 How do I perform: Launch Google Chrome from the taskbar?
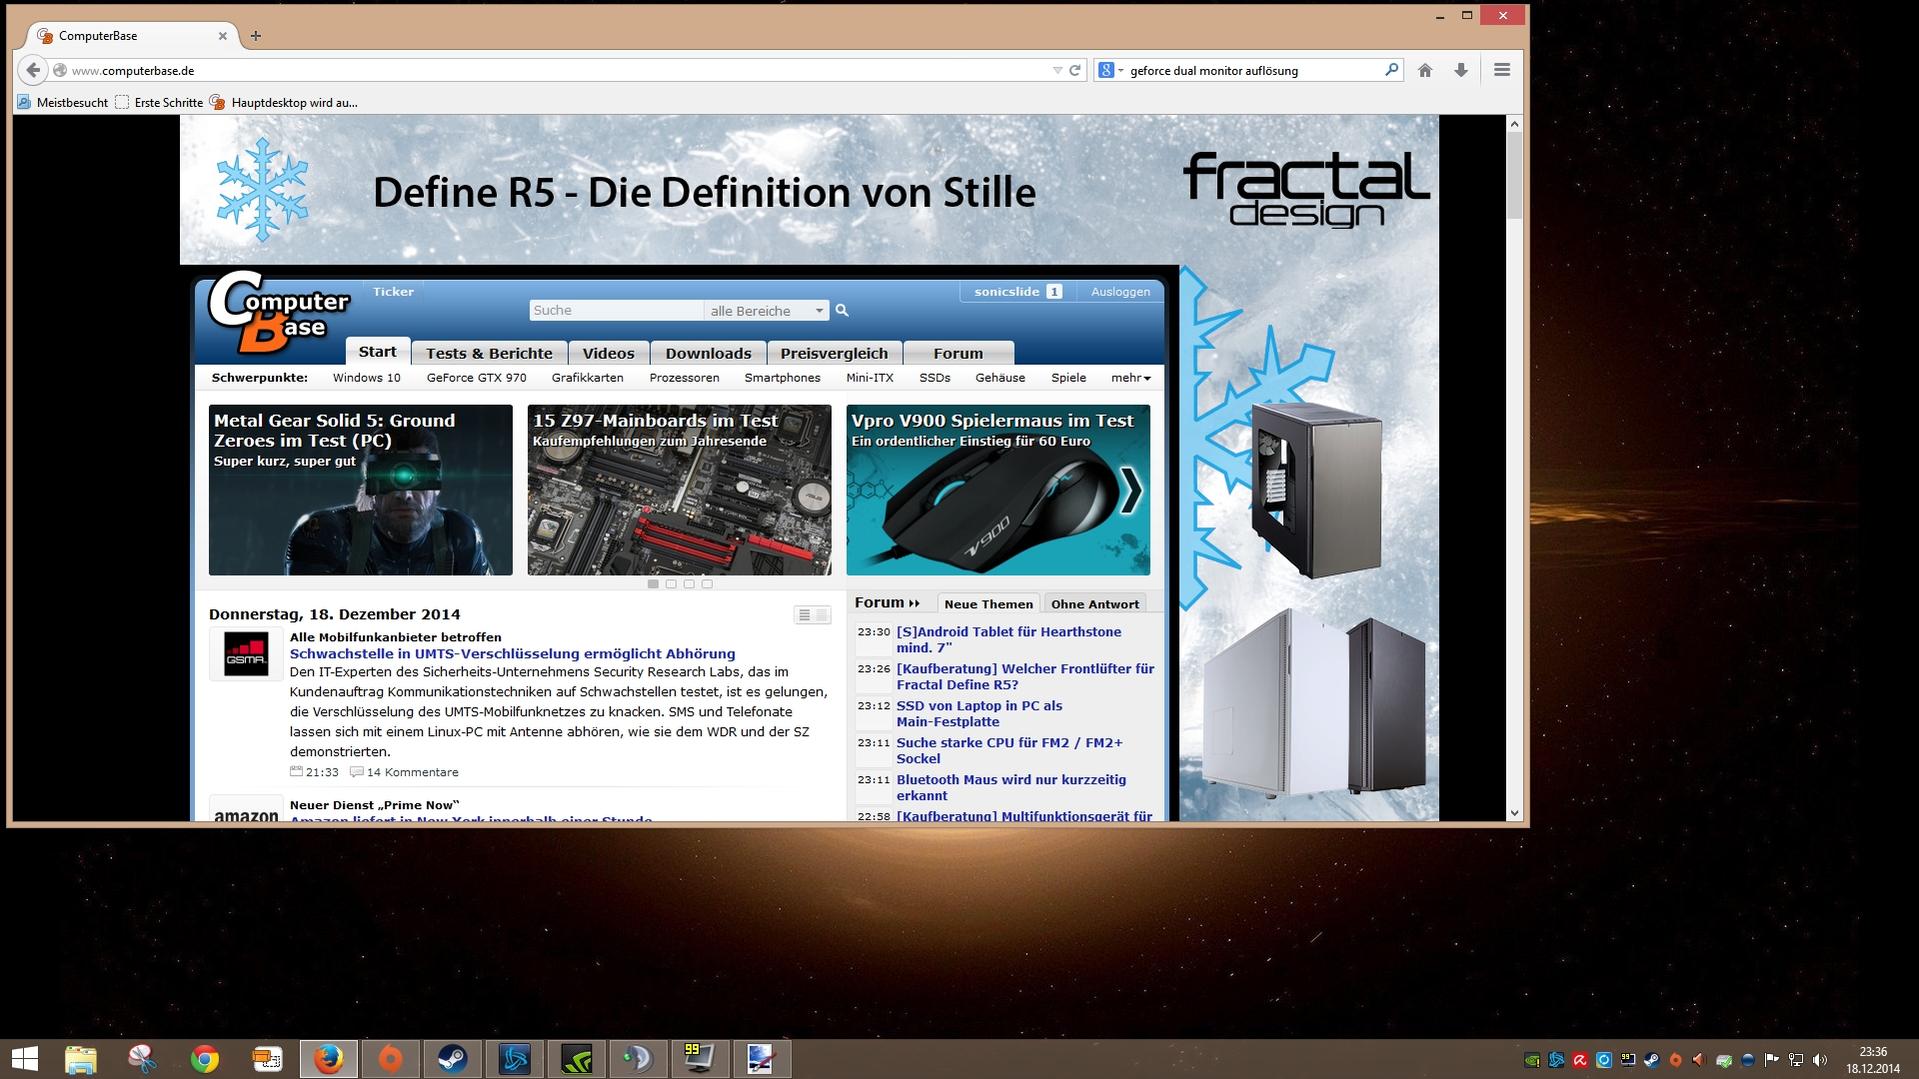(x=205, y=1059)
